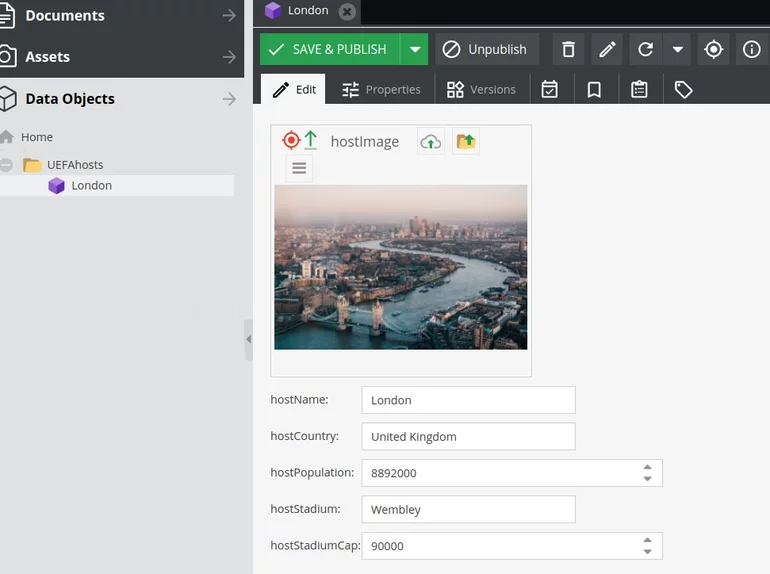Click the red target icon on hostImage
This screenshot has width=770, height=574.
click(291, 140)
